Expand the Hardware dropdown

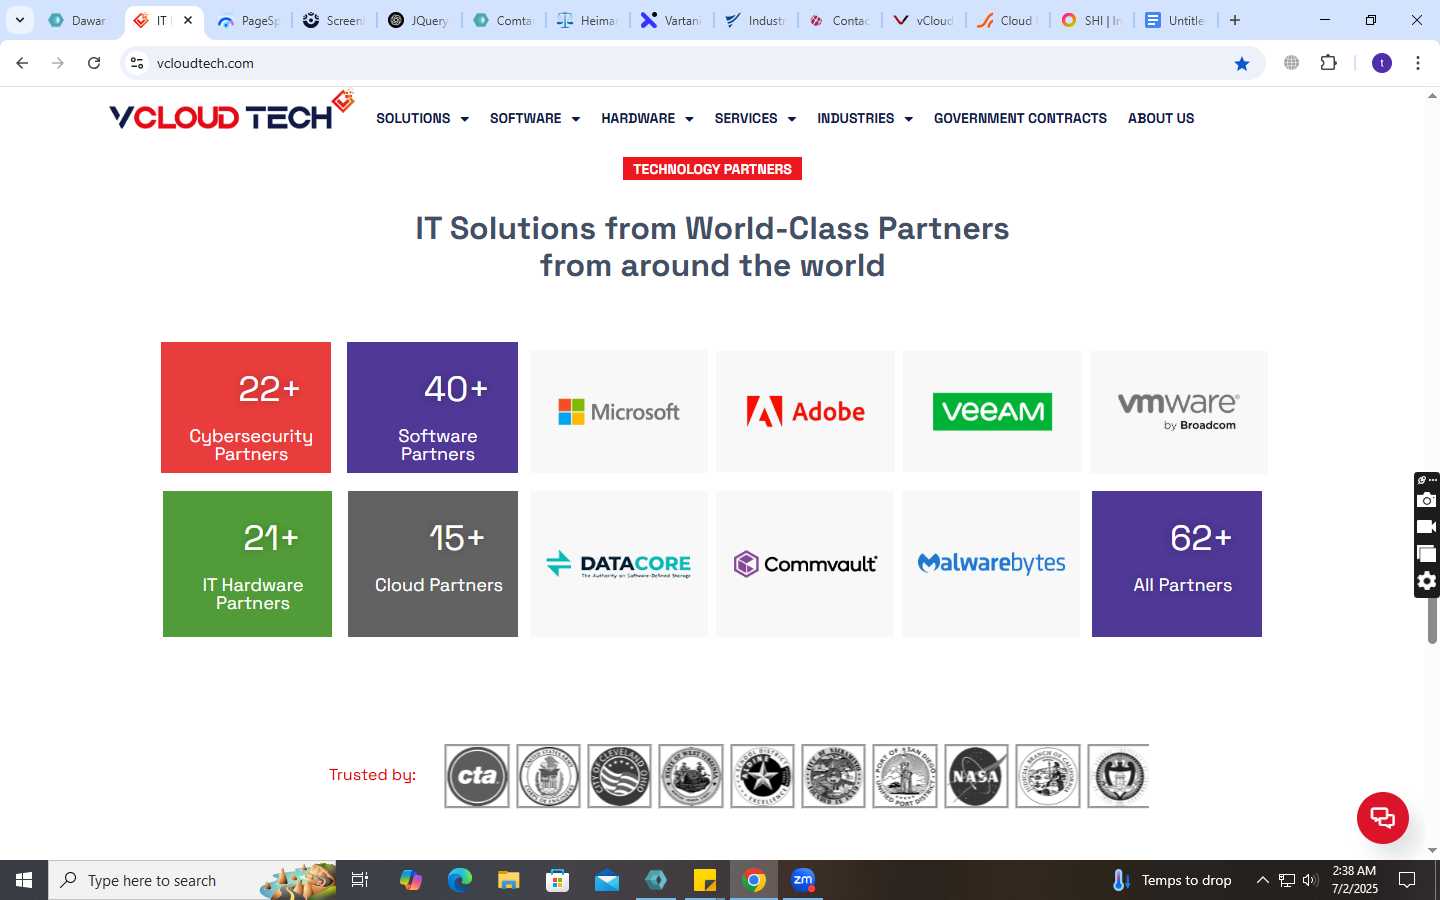click(x=647, y=118)
